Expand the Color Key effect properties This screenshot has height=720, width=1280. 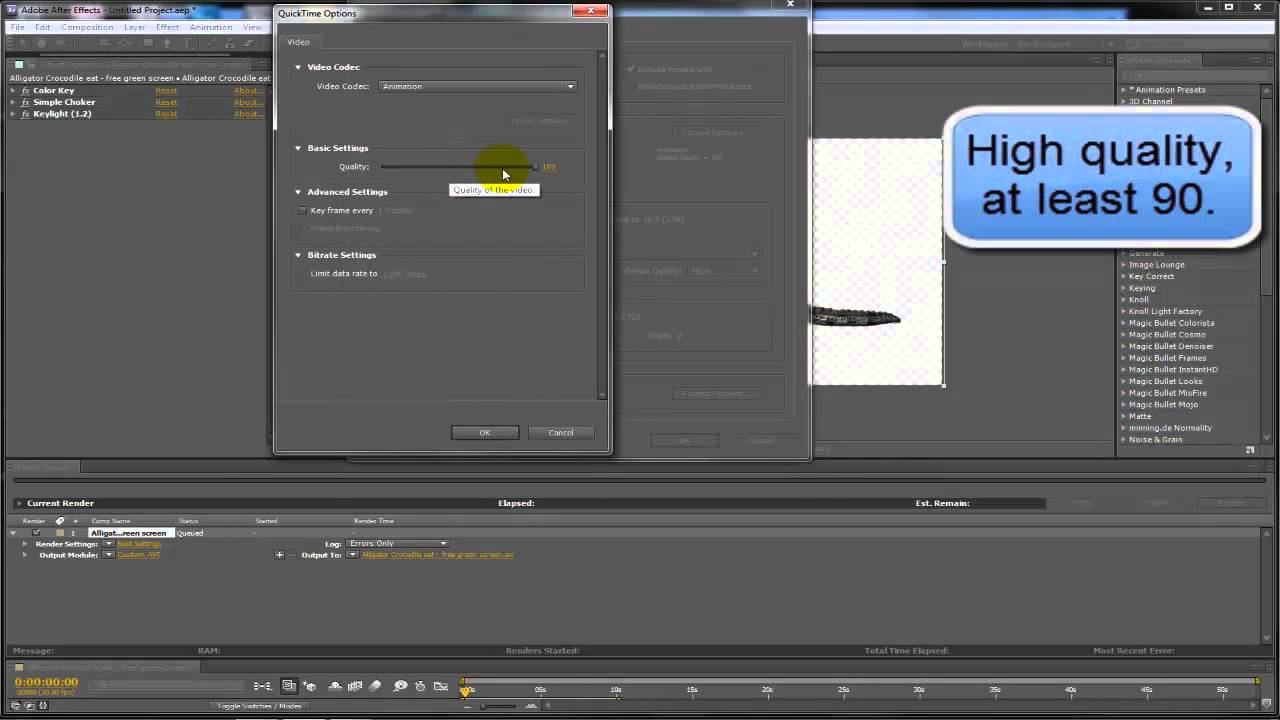12,91
